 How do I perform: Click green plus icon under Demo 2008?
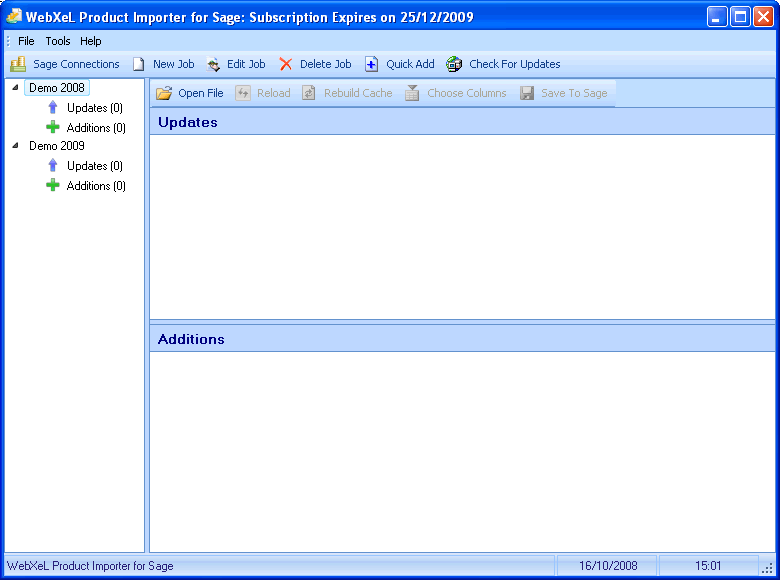53,127
